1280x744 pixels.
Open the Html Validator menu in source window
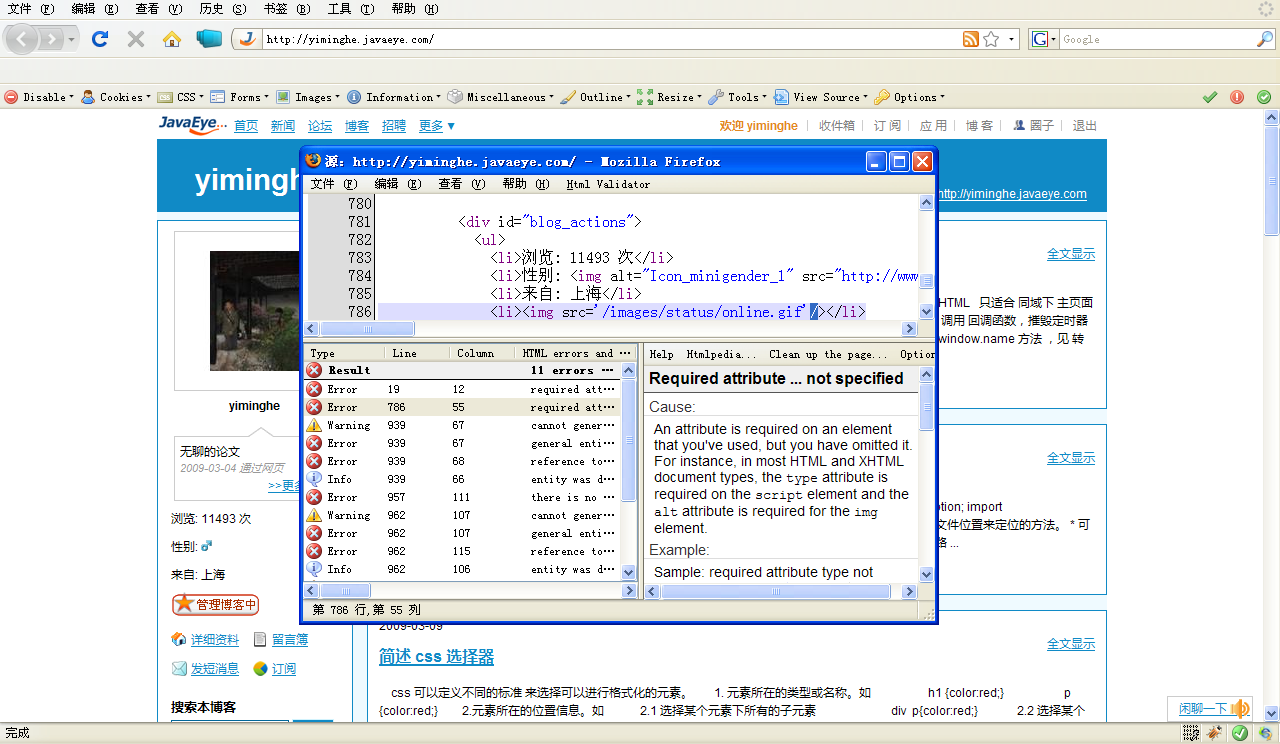pyautogui.click(x=607, y=184)
